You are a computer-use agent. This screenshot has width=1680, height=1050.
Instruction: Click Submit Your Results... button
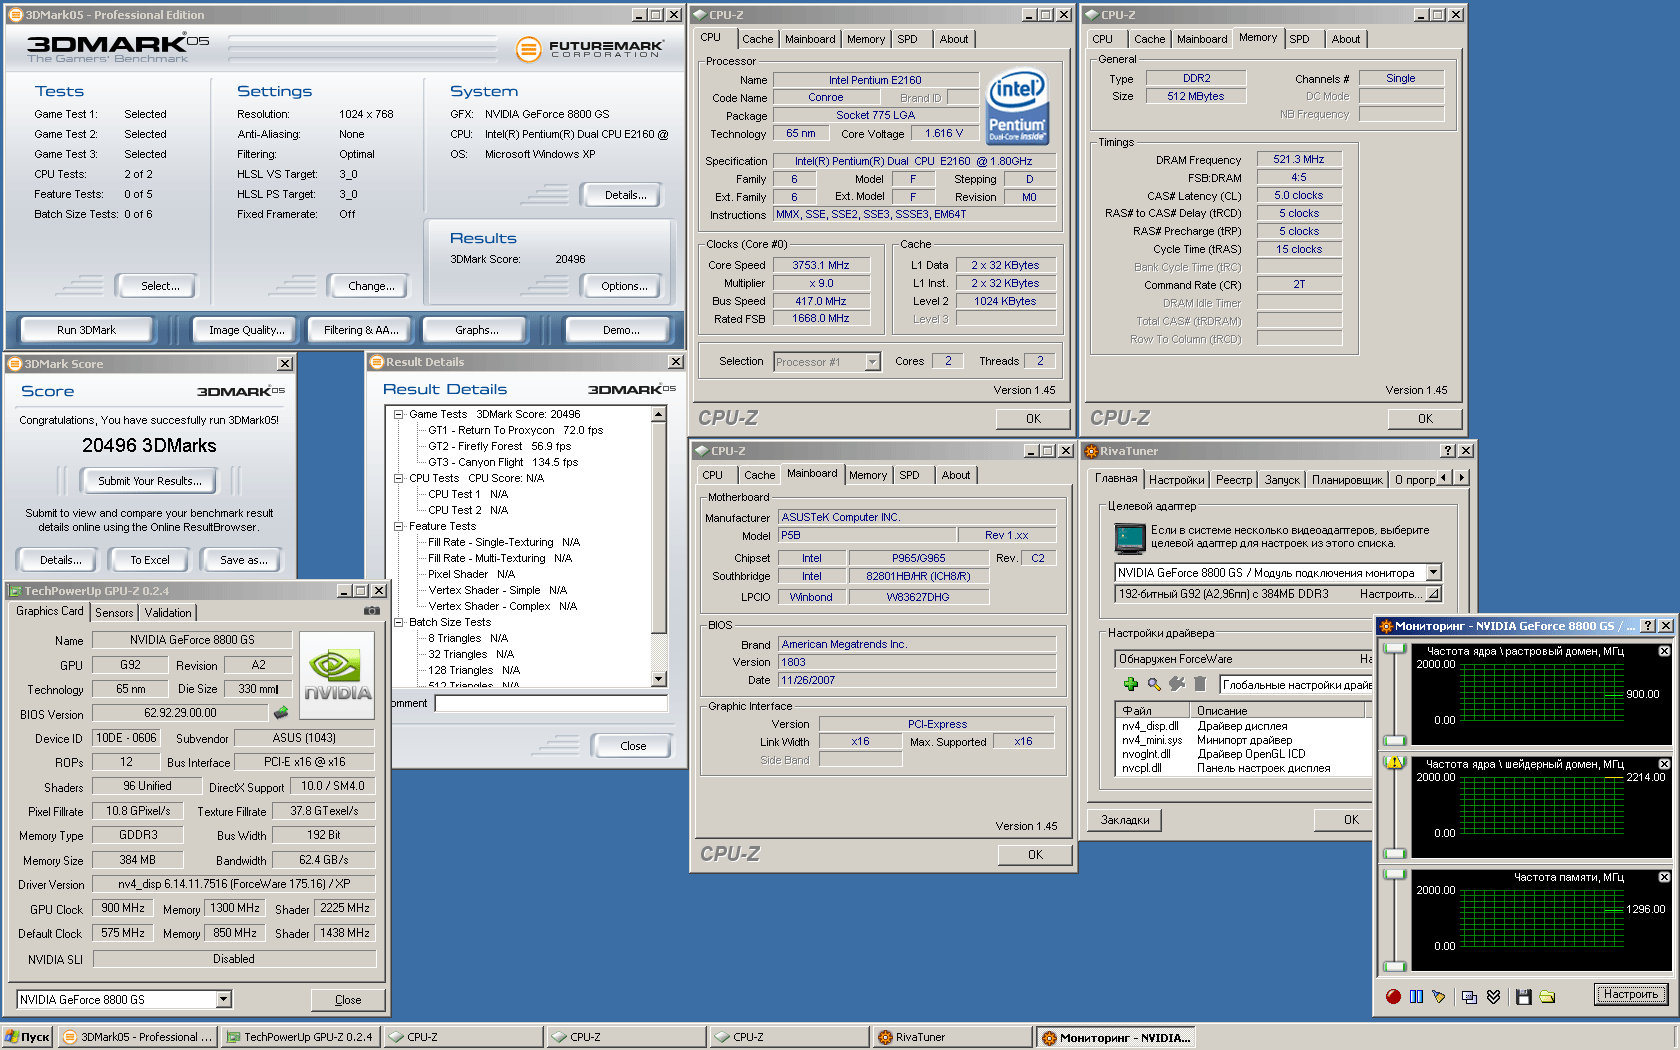tap(150, 481)
